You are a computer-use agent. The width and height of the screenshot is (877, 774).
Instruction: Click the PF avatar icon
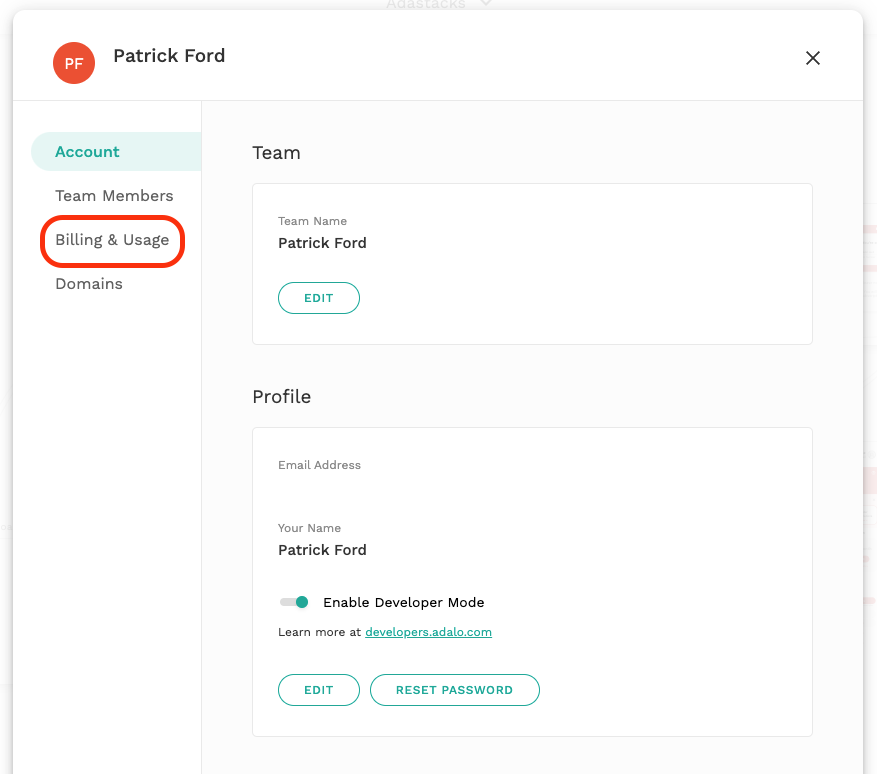tap(73, 63)
